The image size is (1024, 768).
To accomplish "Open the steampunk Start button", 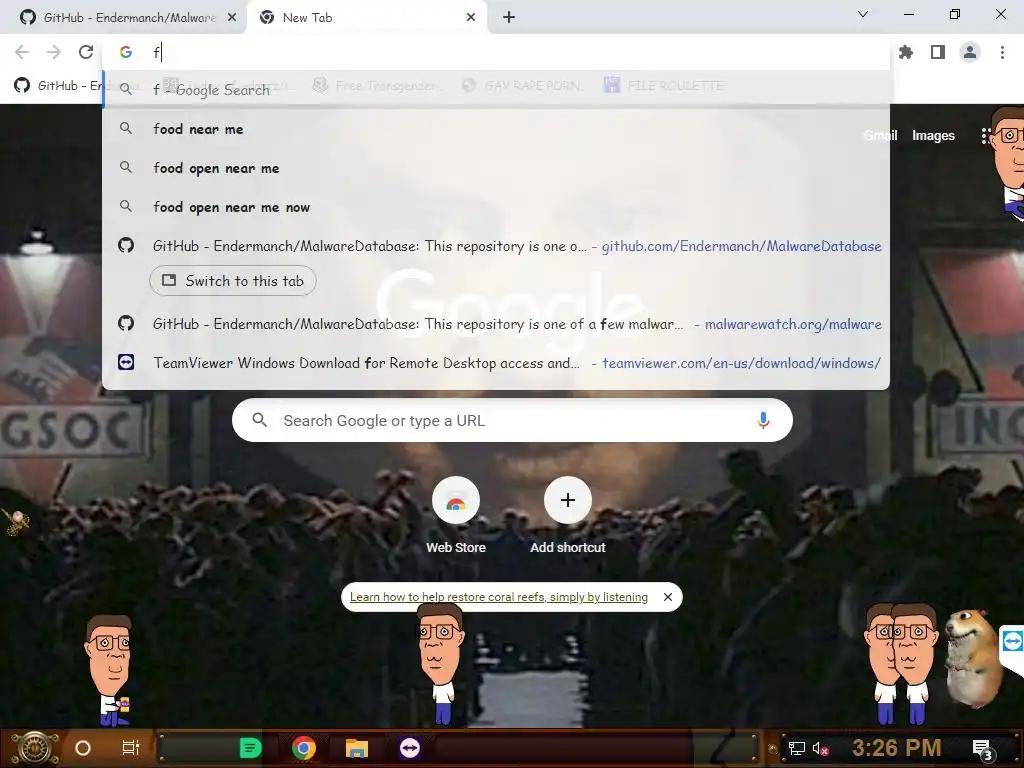I will (36, 748).
